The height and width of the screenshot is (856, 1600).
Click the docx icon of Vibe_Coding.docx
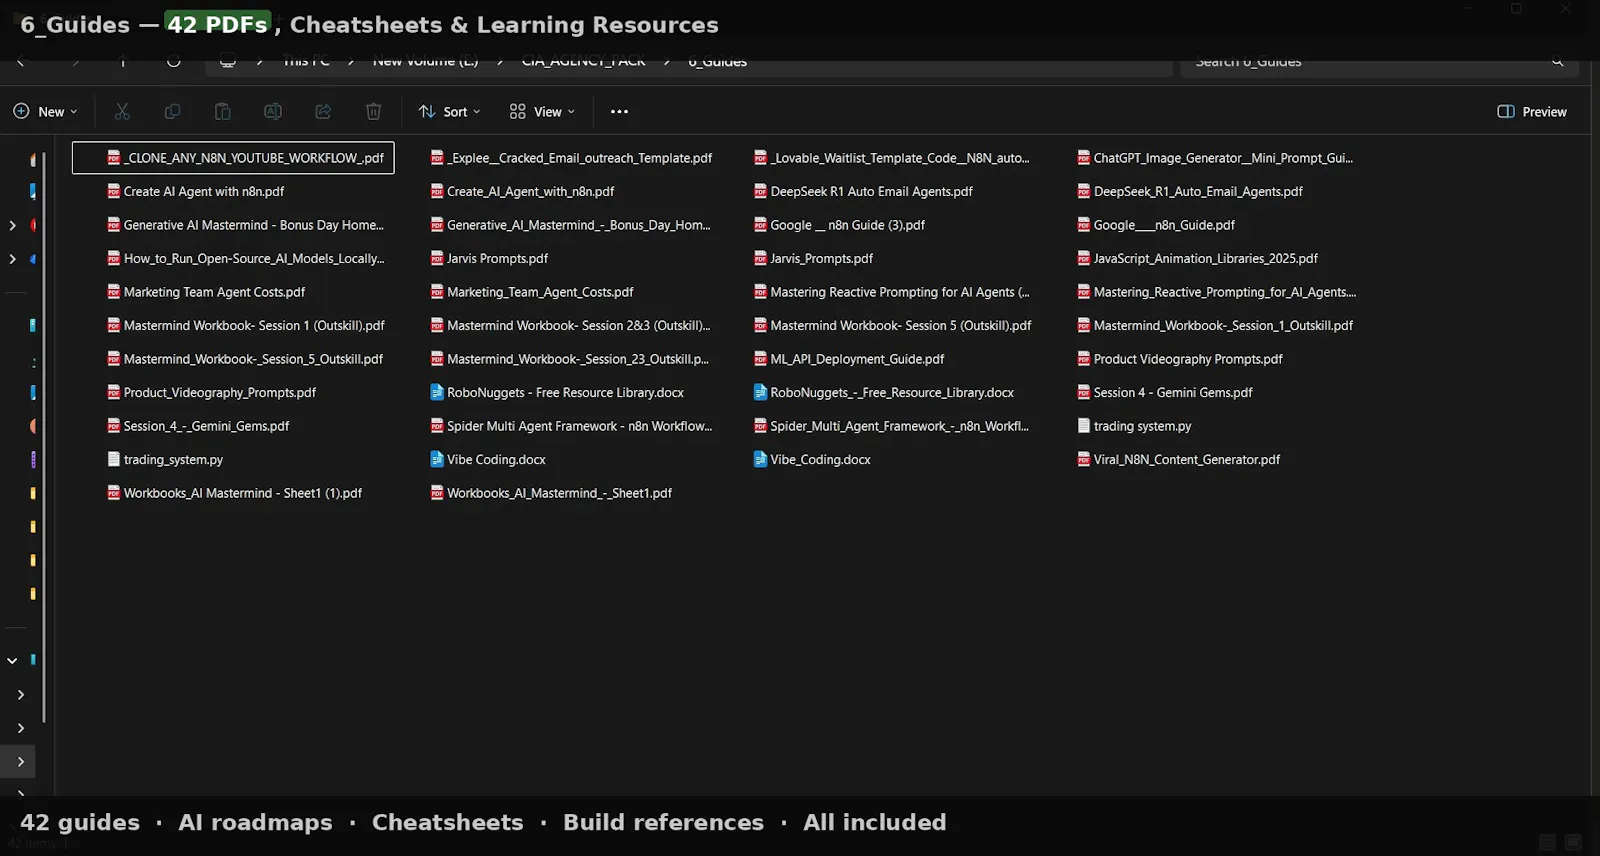click(x=760, y=459)
